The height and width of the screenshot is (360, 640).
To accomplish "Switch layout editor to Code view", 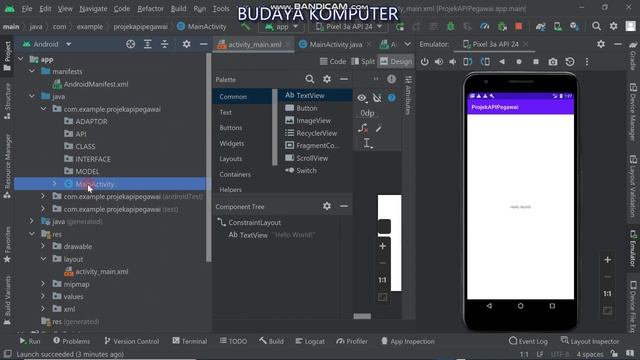I will (x=333, y=62).
